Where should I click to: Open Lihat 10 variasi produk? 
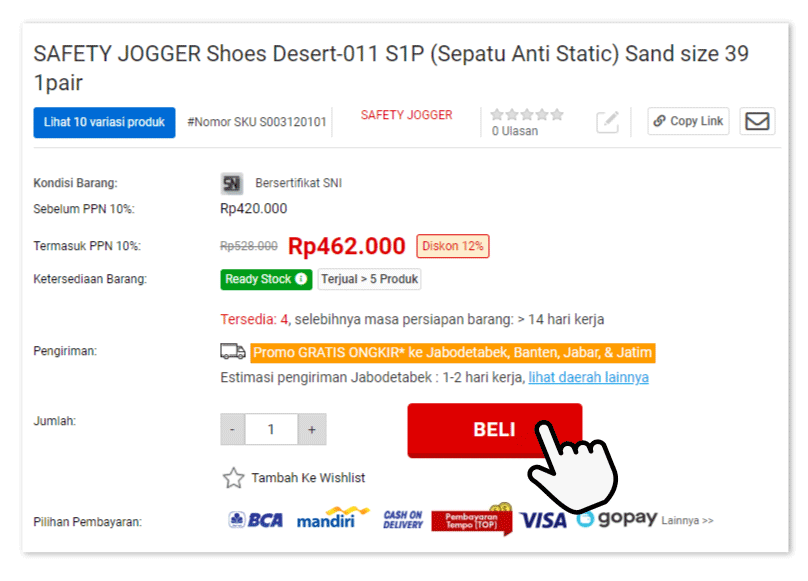coord(104,122)
